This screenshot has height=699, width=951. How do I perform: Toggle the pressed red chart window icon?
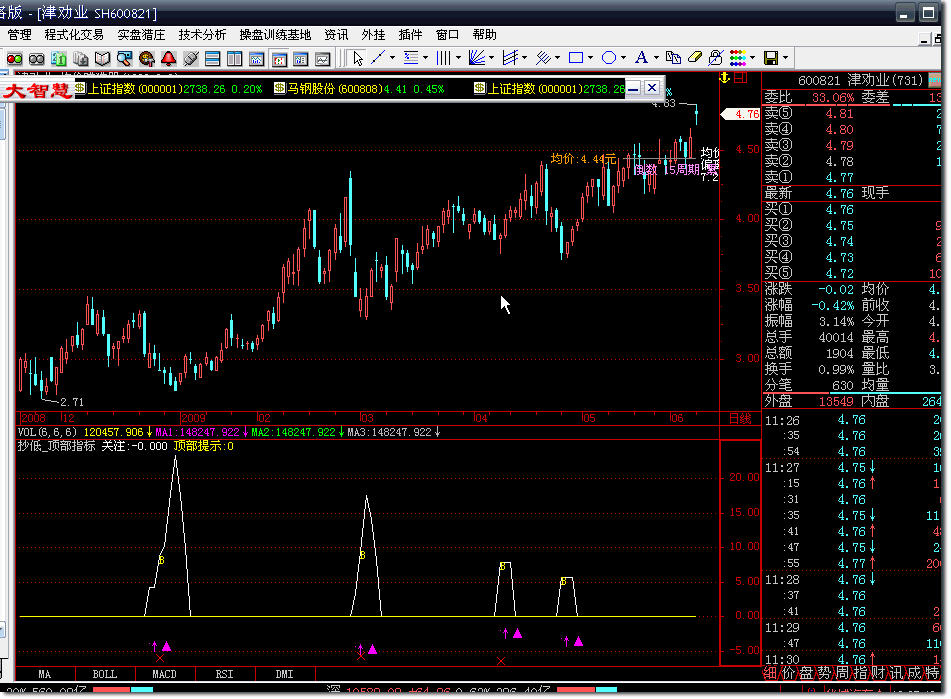[279, 58]
